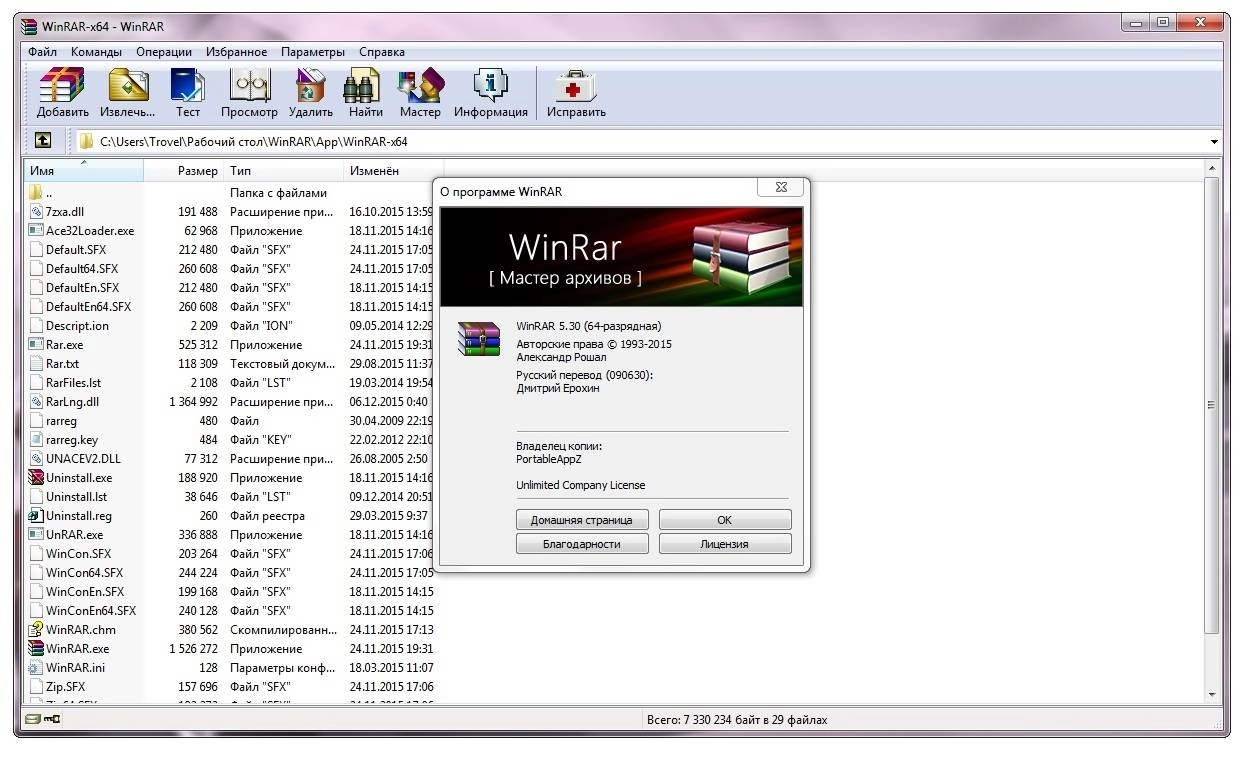Open the Команды menu

96,52
